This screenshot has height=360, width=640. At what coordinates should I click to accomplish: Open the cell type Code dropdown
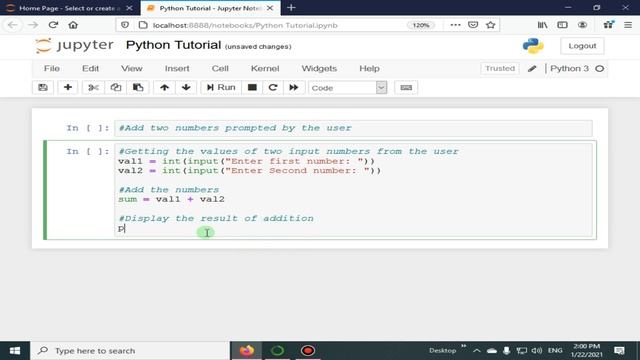[x=348, y=88]
